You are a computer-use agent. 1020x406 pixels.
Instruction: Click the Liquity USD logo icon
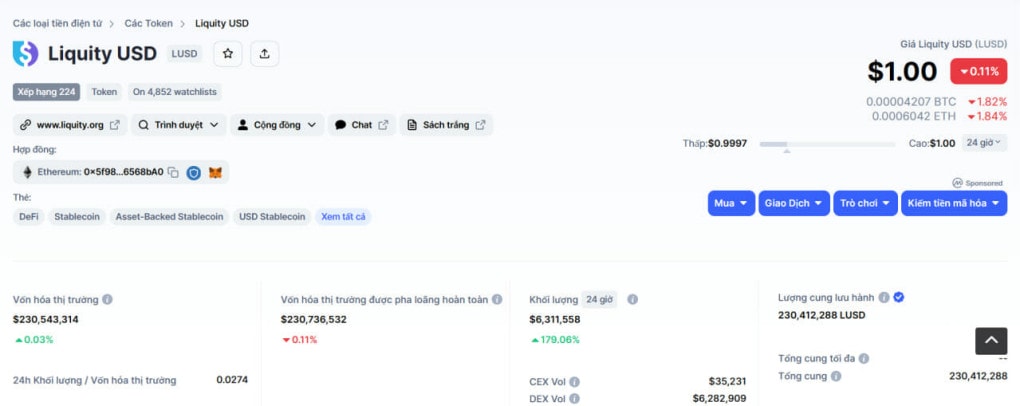(25, 54)
